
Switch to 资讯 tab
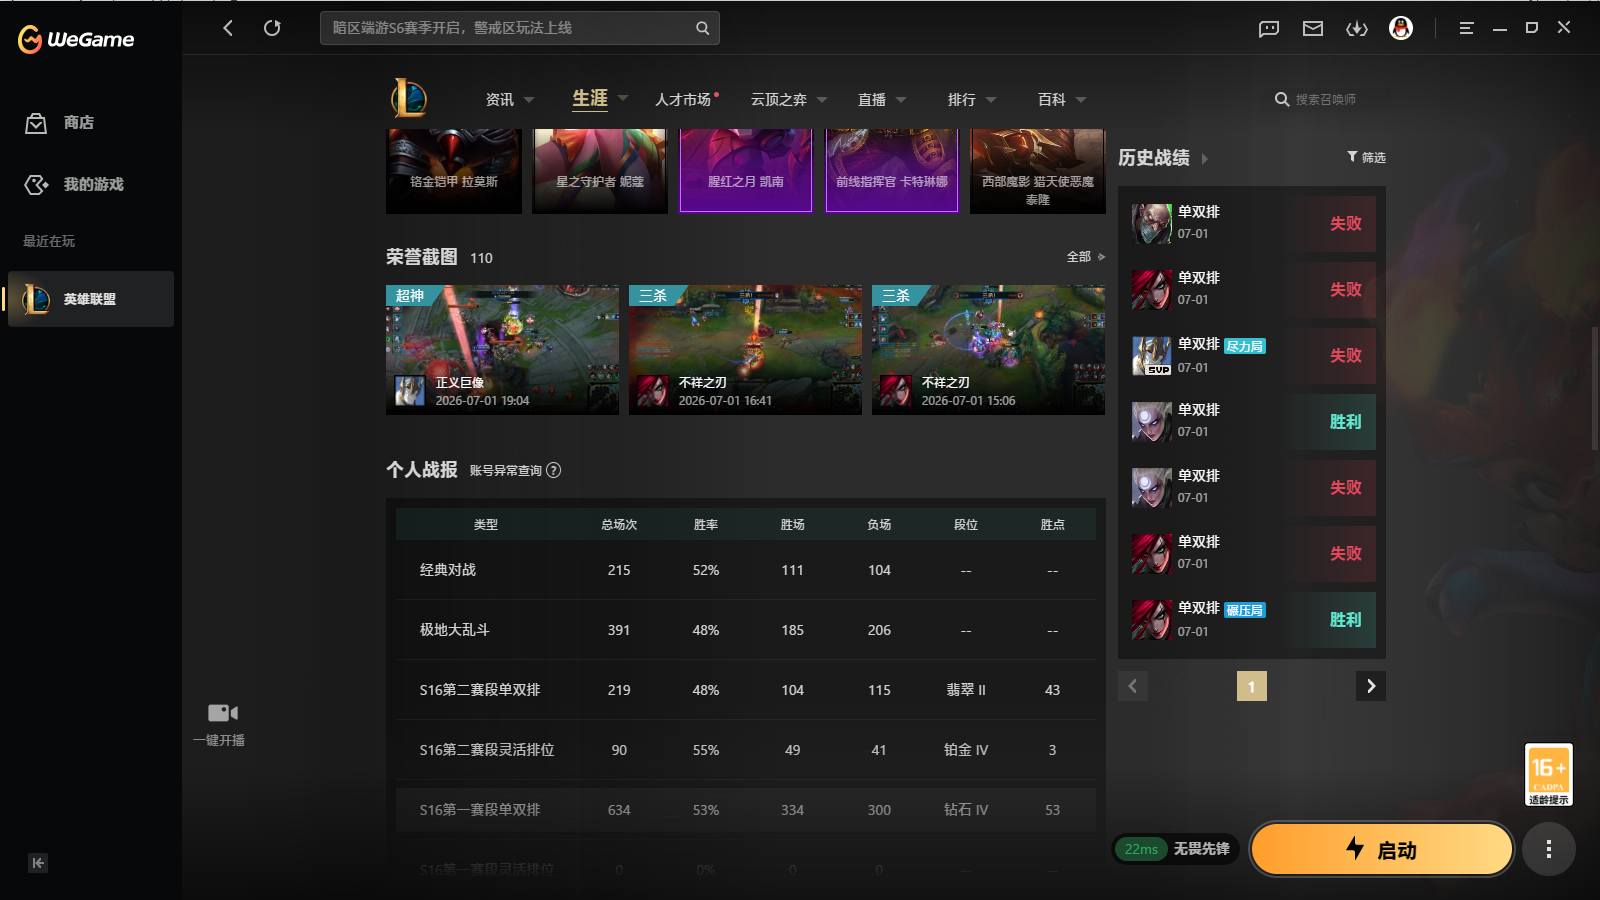pos(499,100)
